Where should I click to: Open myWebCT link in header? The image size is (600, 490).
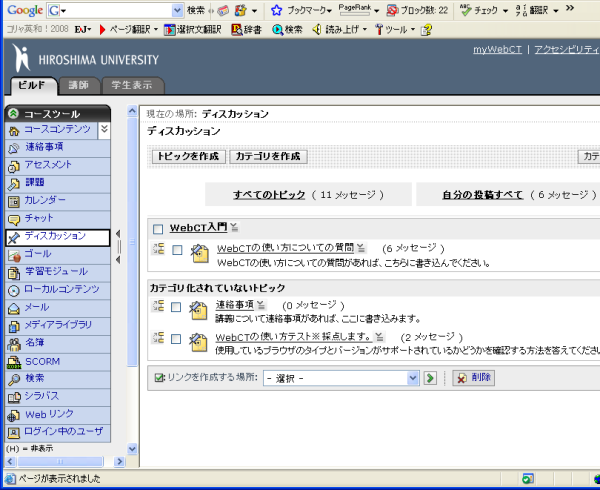pyautogui.click(x=497, y=49)
